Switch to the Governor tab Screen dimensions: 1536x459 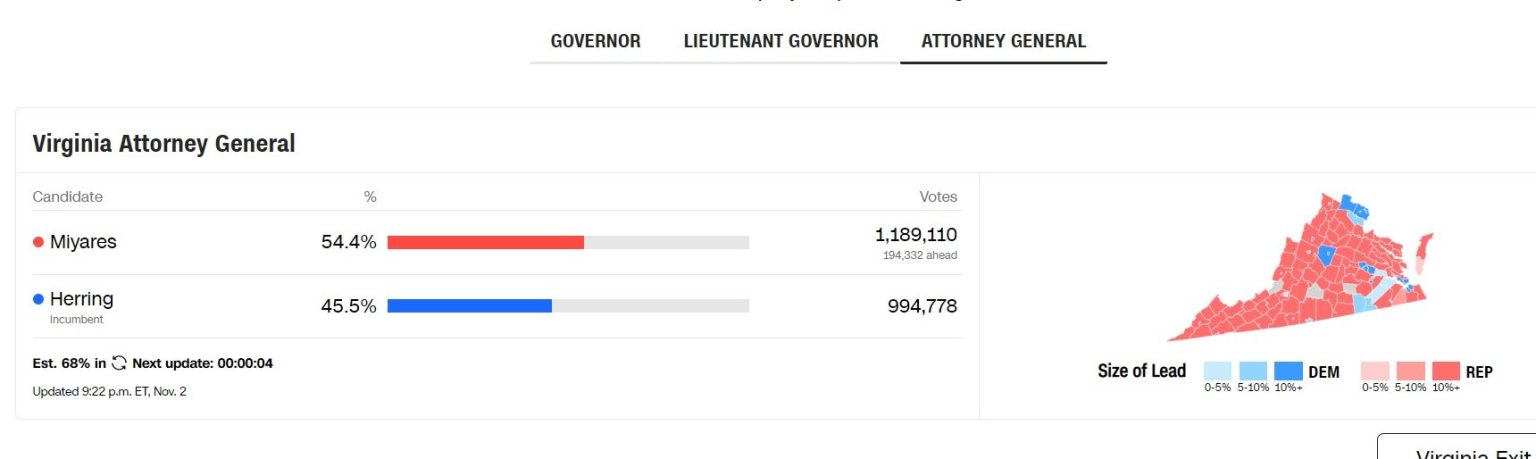tap(595, 42)
